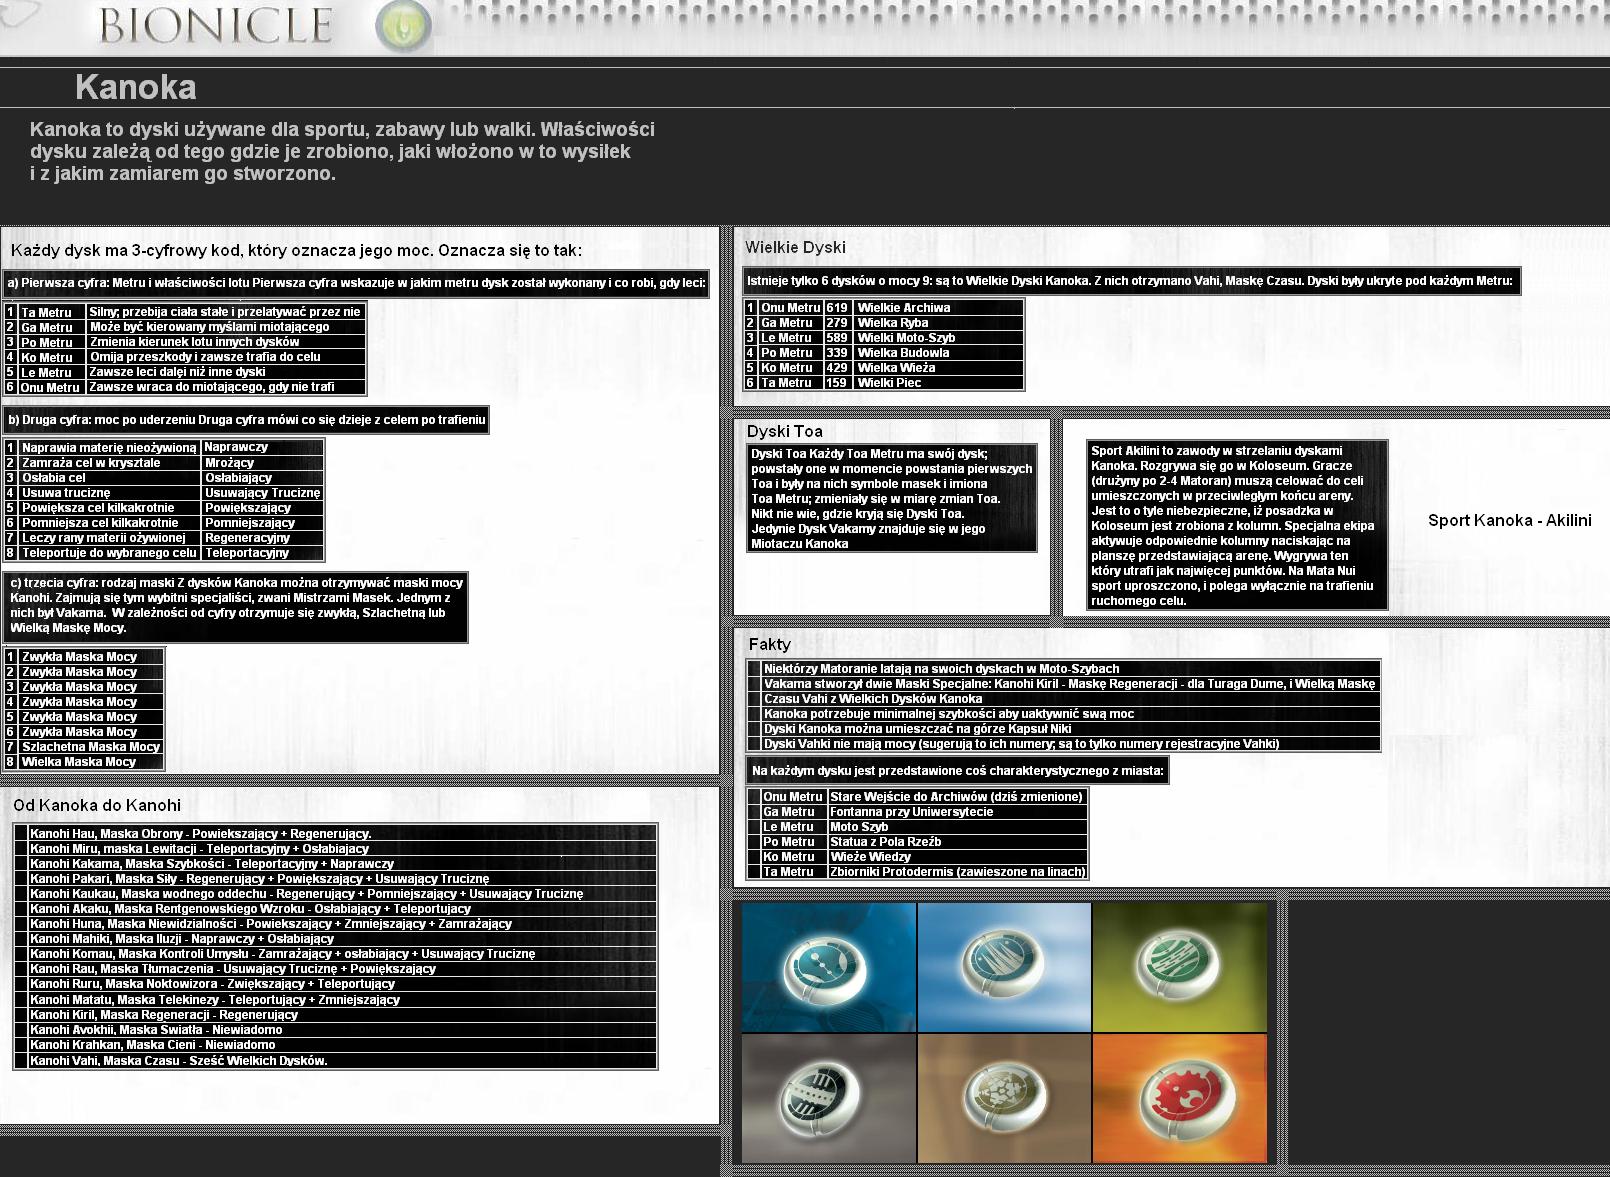Open the green-patterned Kanoka disc image

1180,967
